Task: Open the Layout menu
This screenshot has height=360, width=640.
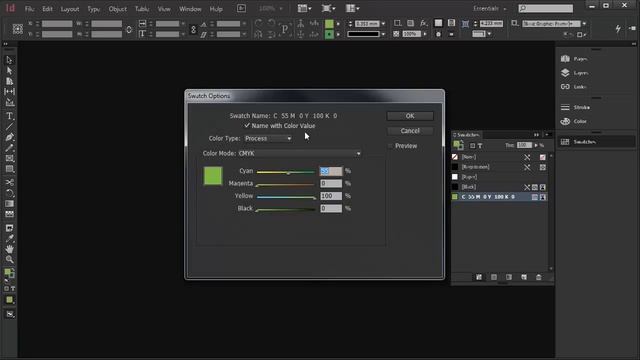Action: point(70,9)
